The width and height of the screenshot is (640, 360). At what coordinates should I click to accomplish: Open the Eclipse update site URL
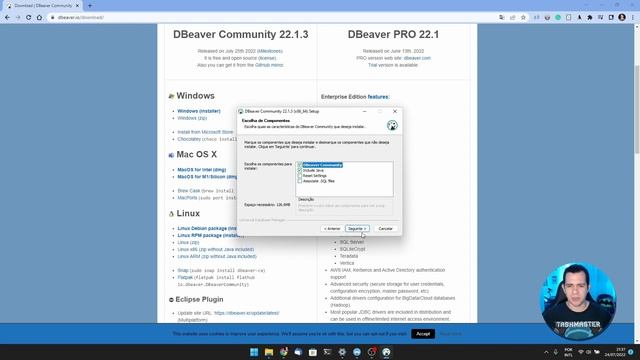click(247, 313)
